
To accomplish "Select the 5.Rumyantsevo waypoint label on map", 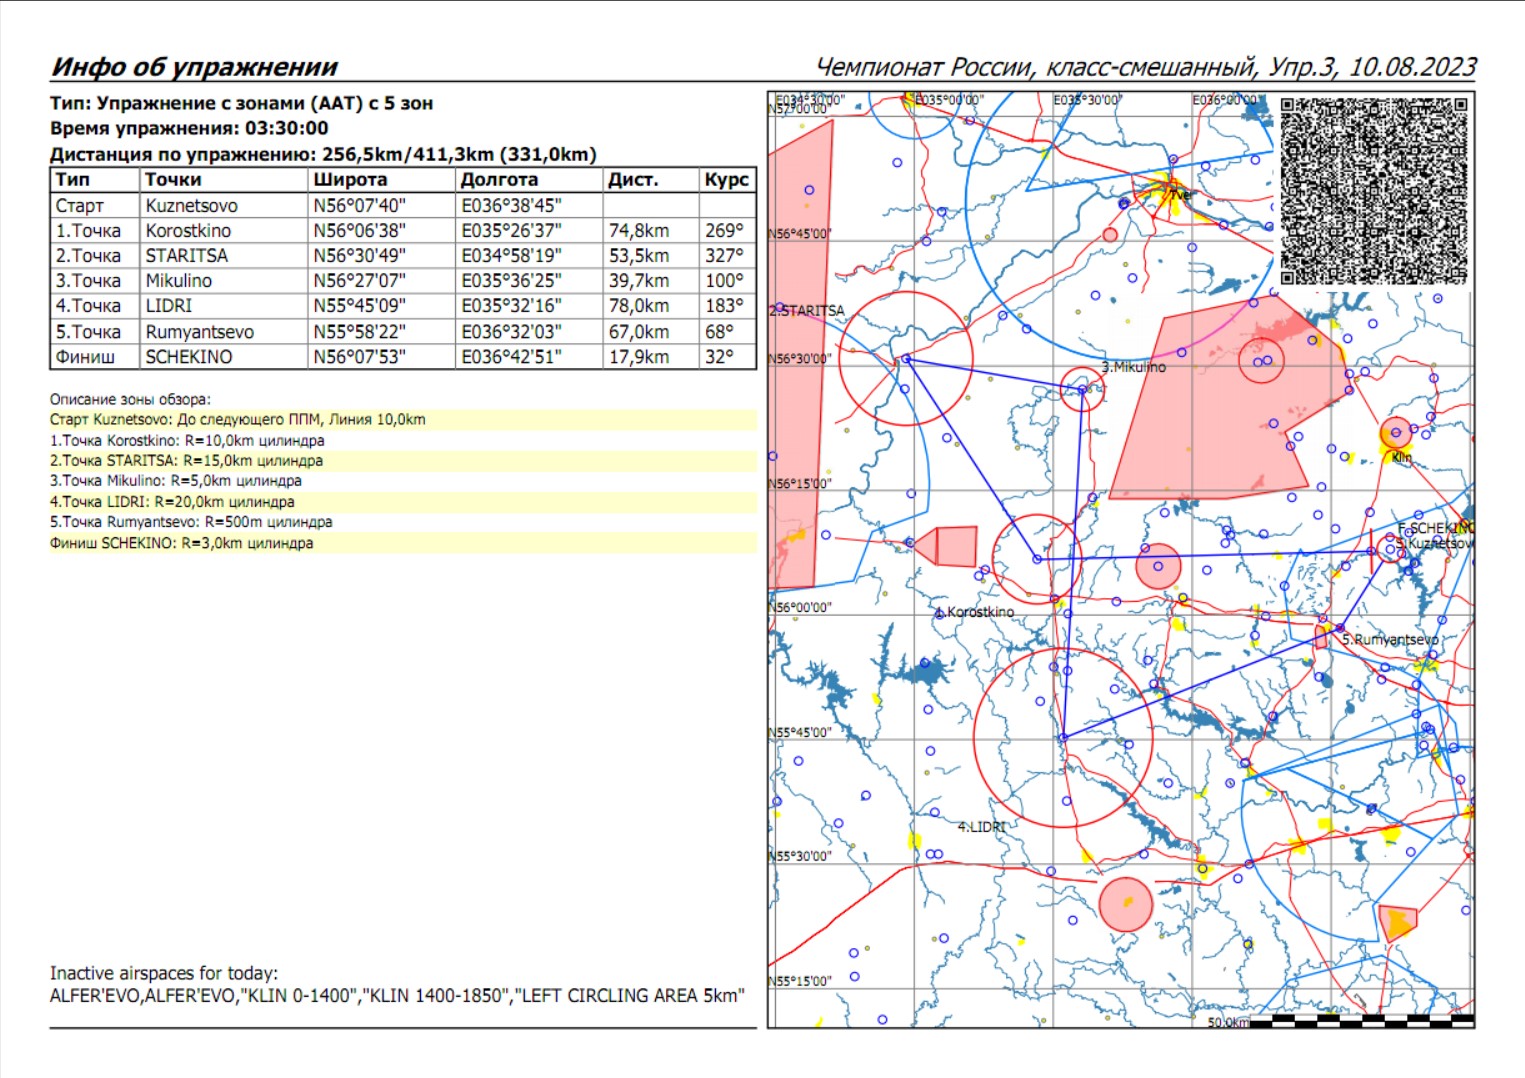I will pyautogui.click(x=1390, y=639).
